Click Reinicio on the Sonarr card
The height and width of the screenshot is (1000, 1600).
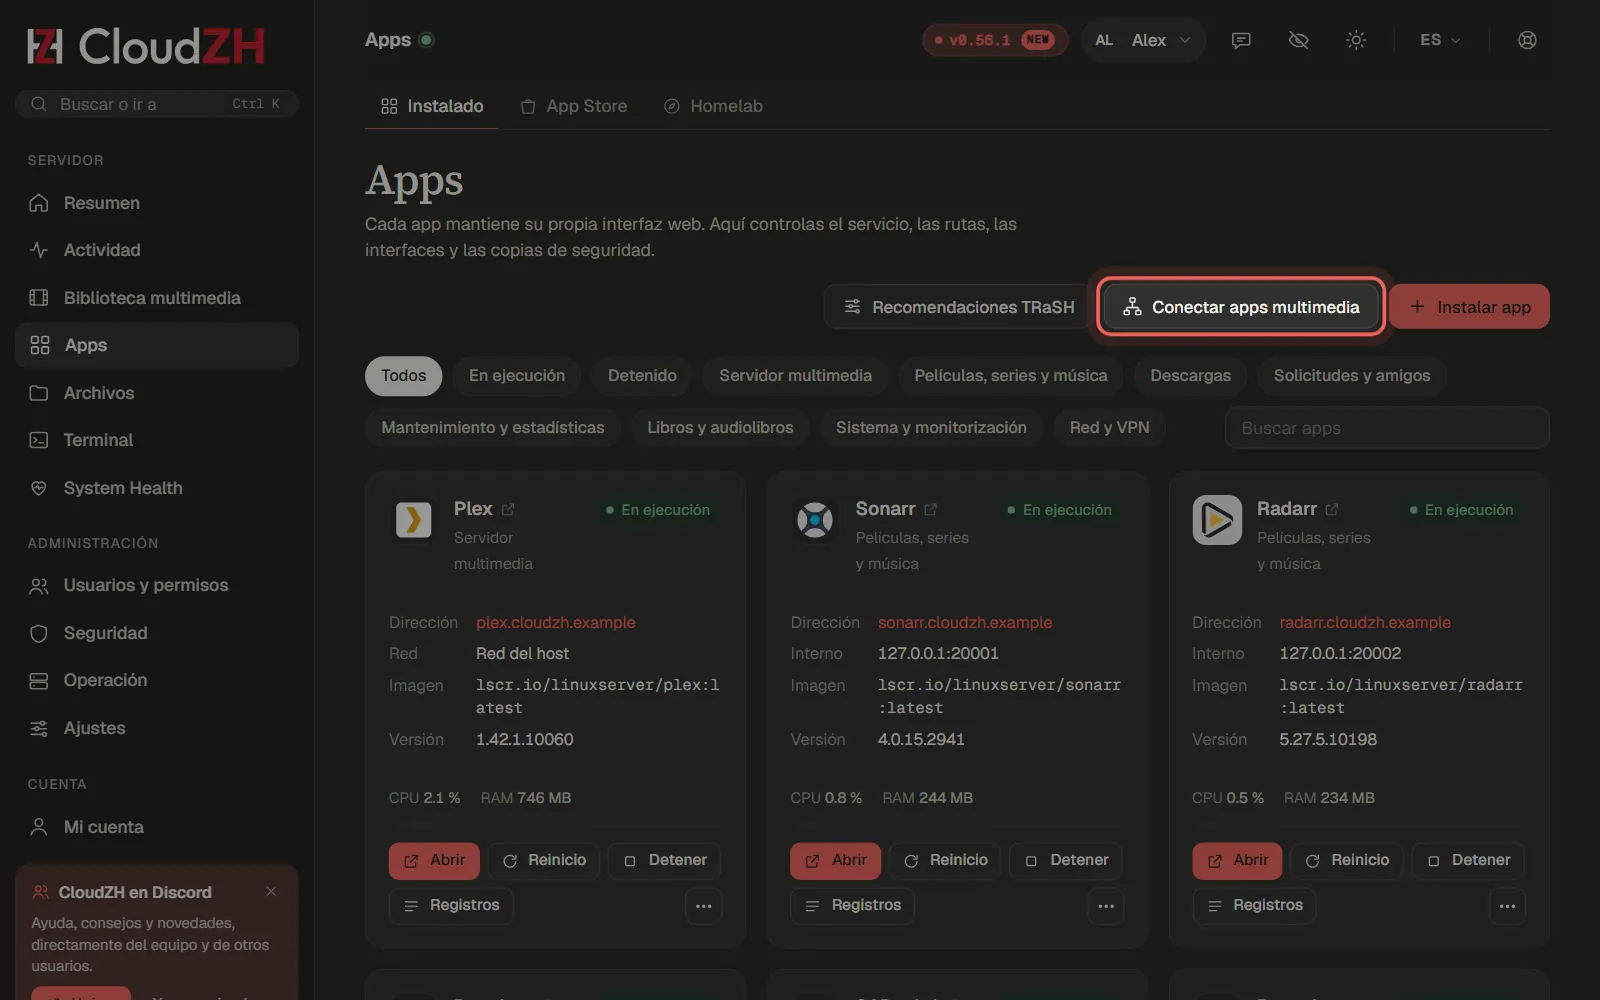[945, 860]
